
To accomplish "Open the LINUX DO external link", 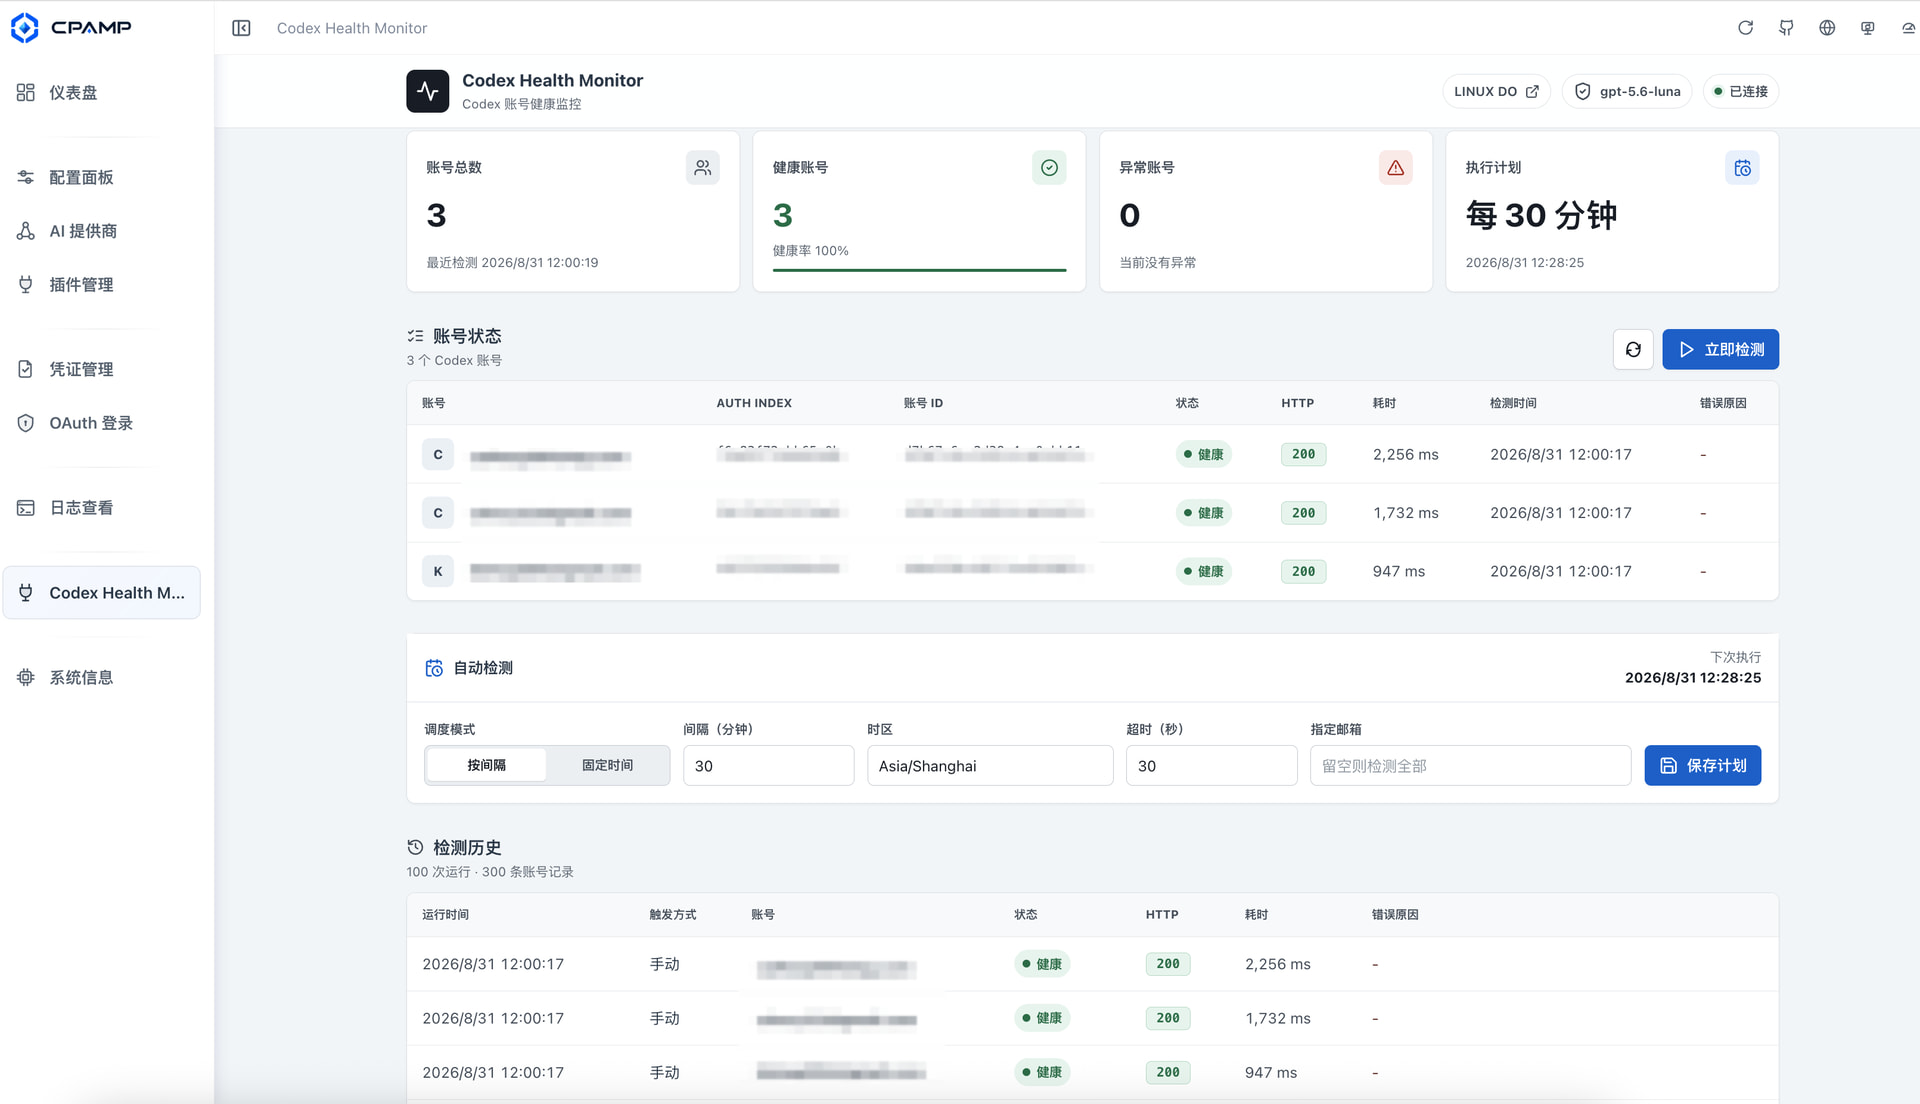I will (x=1496, y=91).
